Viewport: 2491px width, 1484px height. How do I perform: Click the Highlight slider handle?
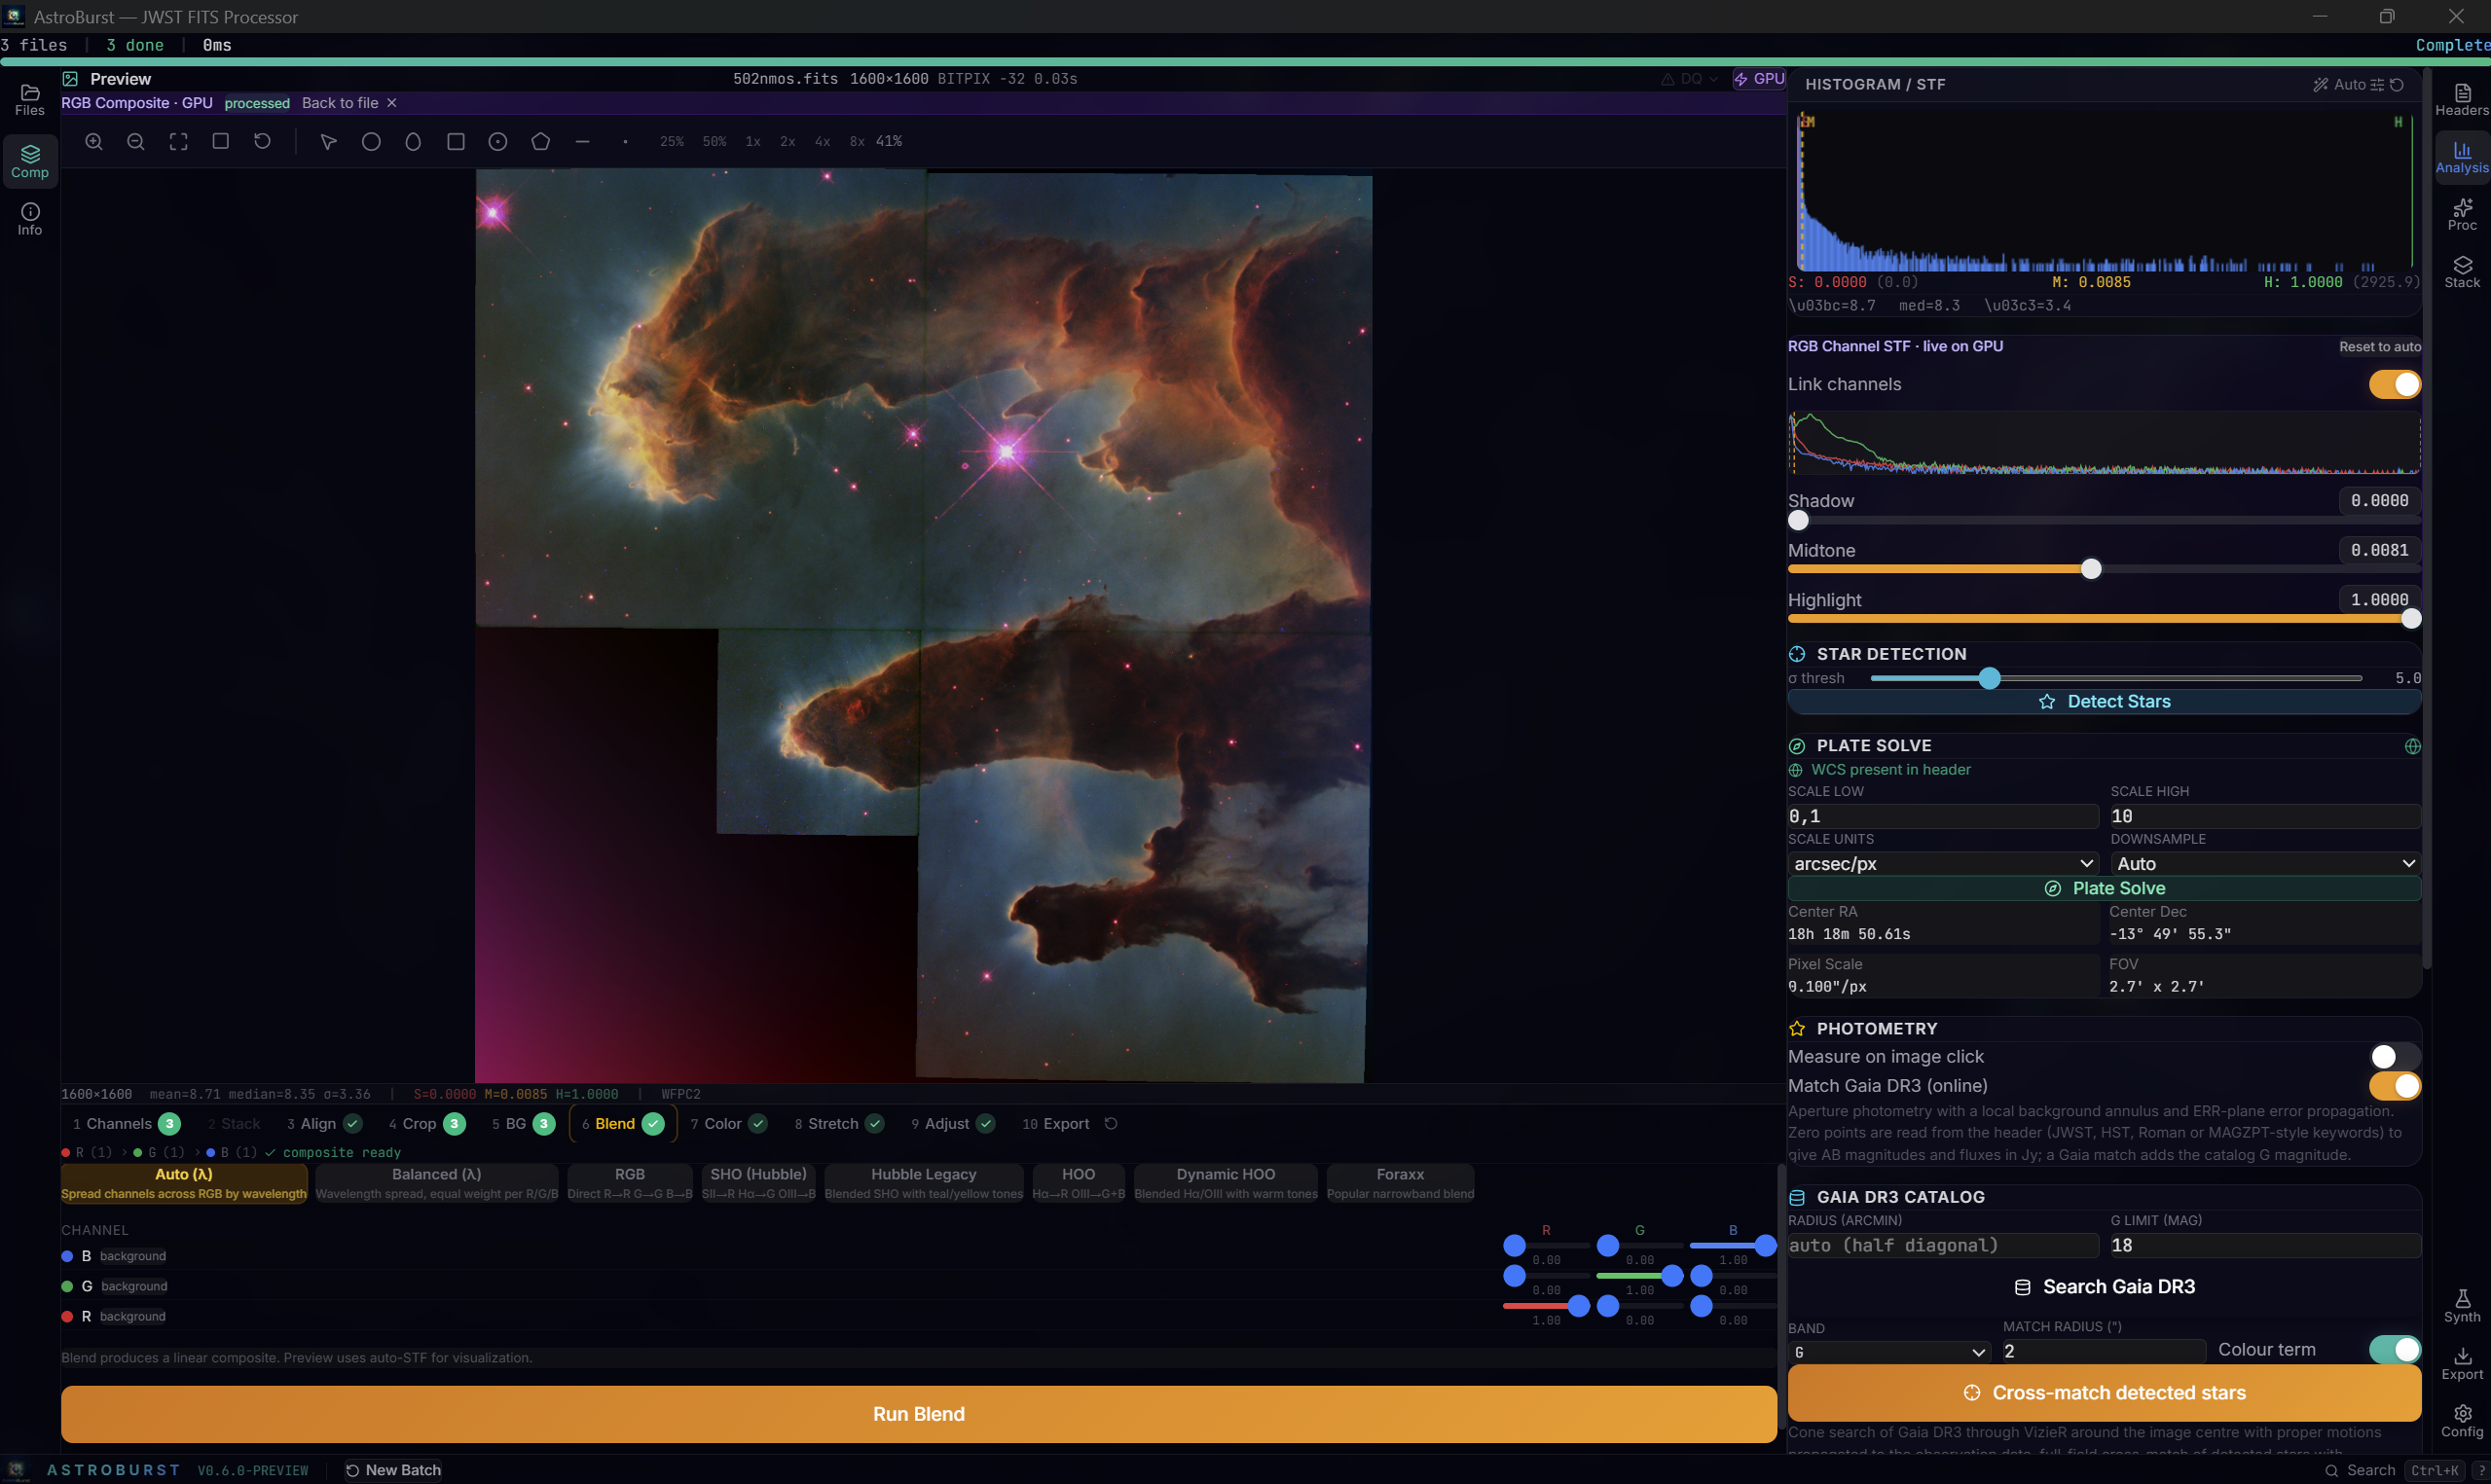[x=2410, y=619]
